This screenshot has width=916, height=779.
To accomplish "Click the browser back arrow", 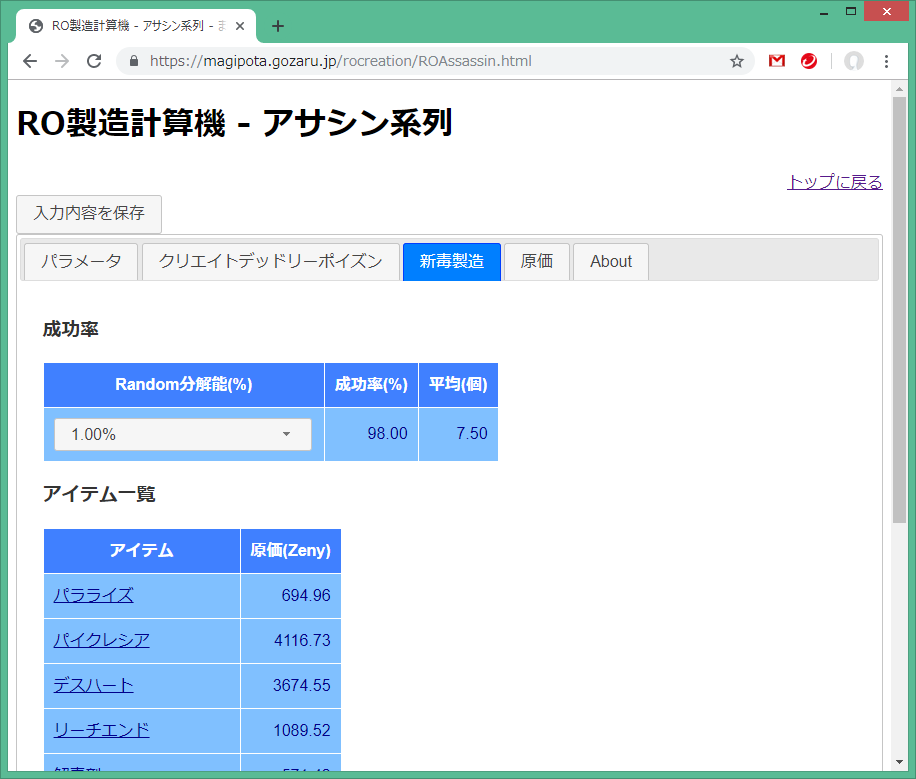I will pos(30,61).
